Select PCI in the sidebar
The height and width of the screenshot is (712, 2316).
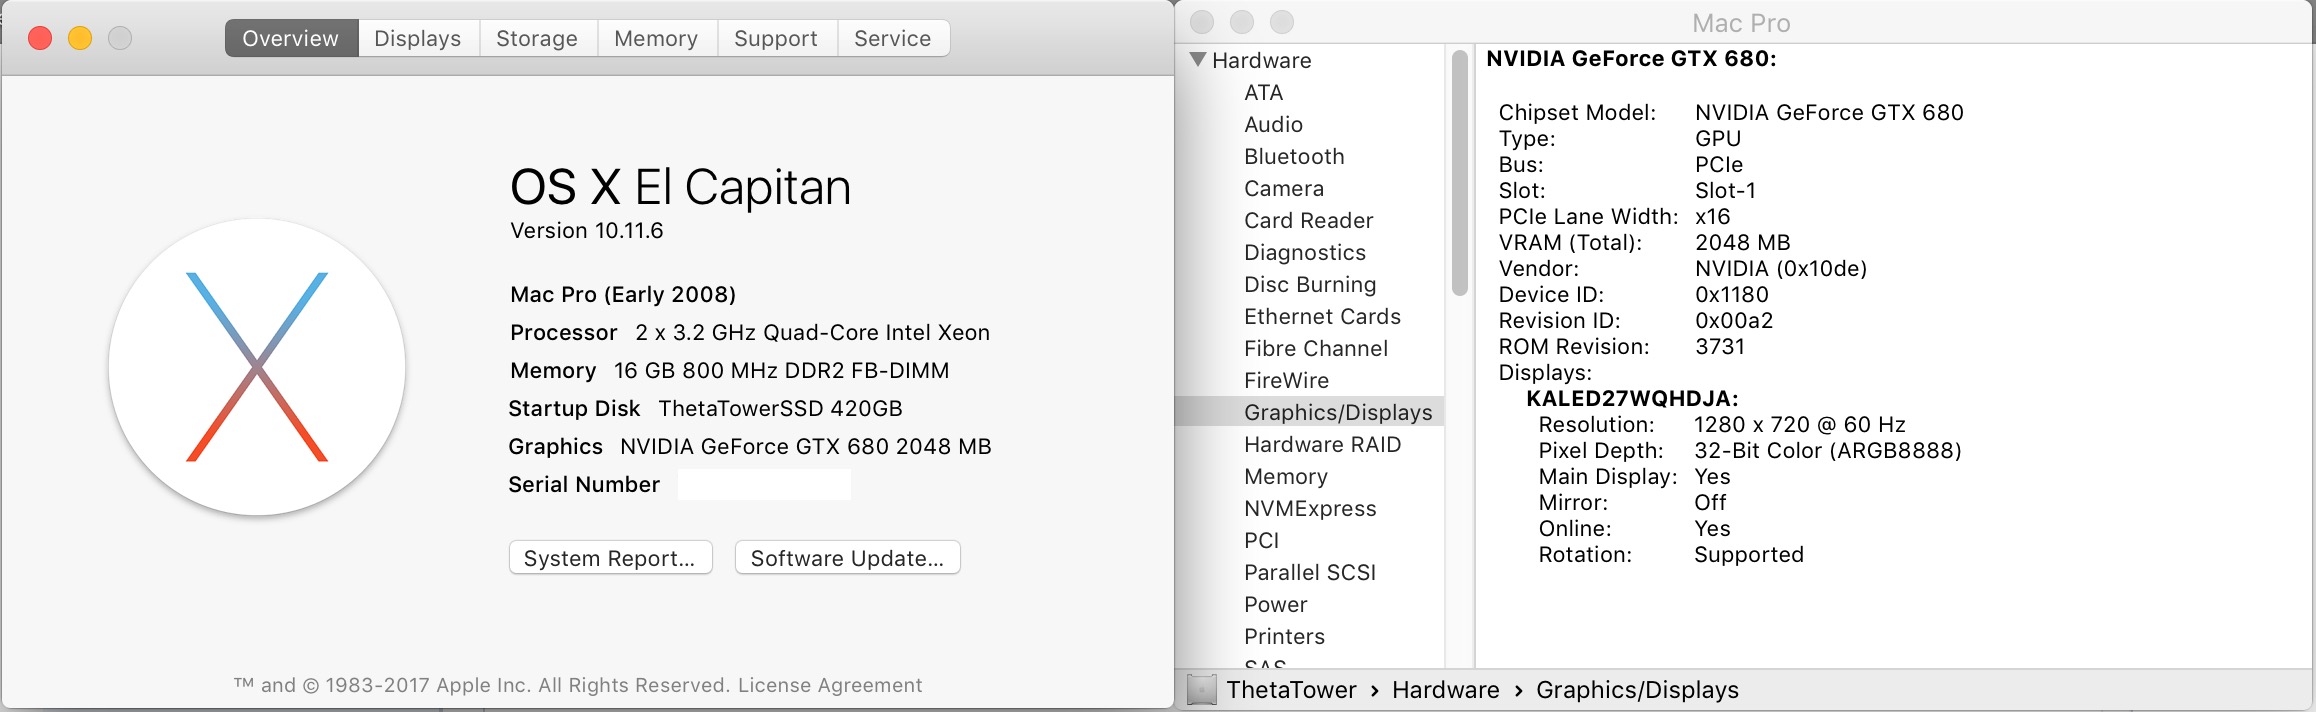[1262, 540]
